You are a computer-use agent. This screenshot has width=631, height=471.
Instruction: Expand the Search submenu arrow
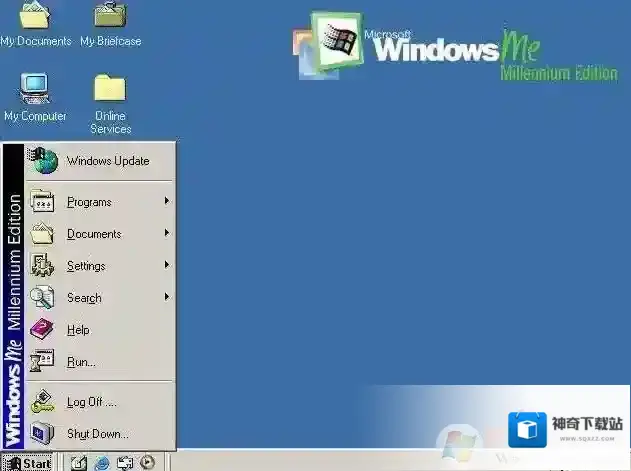166,298
